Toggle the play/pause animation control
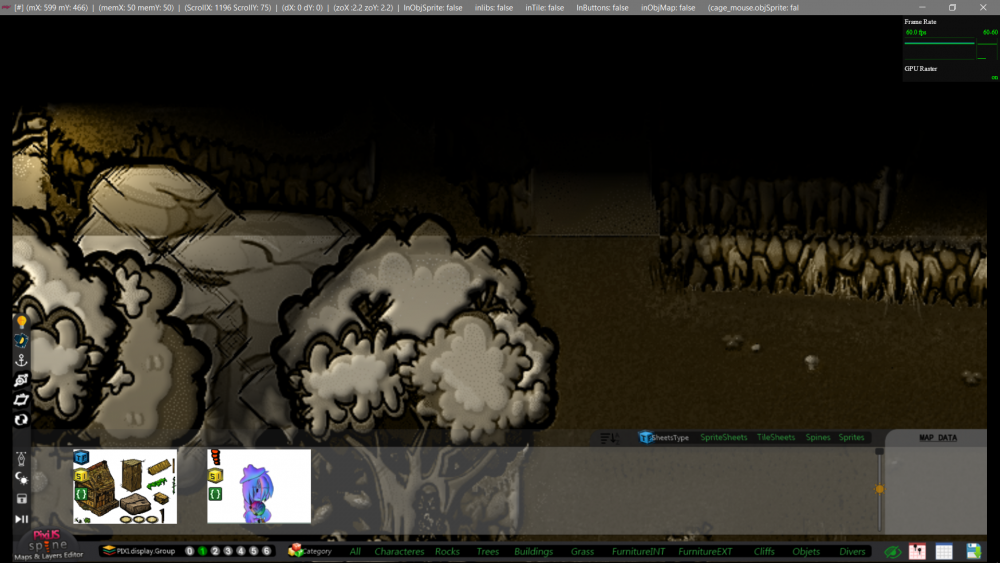 (x=21, y=519)
